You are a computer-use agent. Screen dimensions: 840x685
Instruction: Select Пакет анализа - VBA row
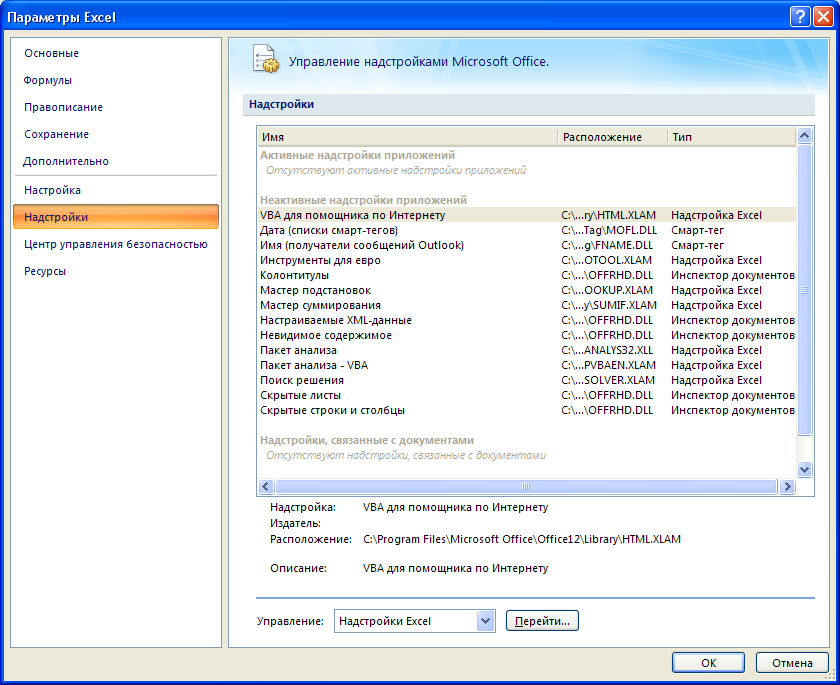click(x=527, y=365)
